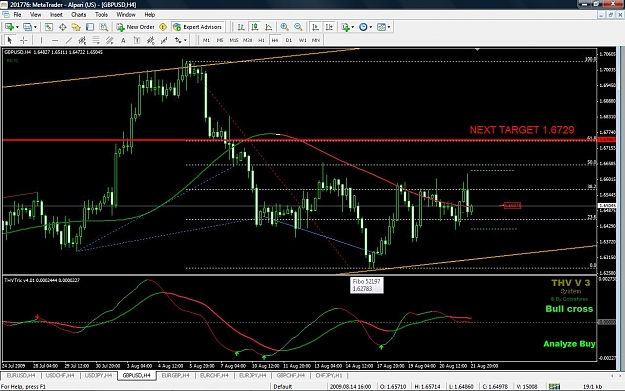Click the Periods clock icon
Image resolution: width=625 pixels, height=391 pixels.
(363, 27)
